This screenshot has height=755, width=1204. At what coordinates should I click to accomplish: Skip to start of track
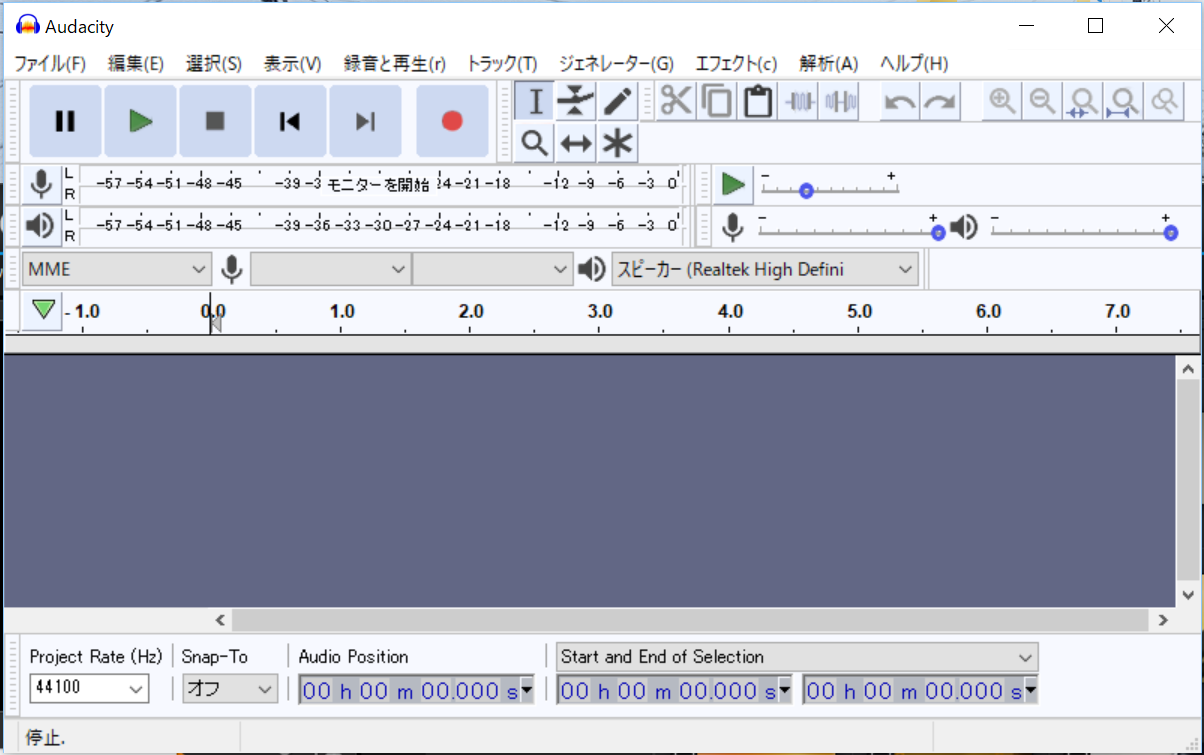290,121
